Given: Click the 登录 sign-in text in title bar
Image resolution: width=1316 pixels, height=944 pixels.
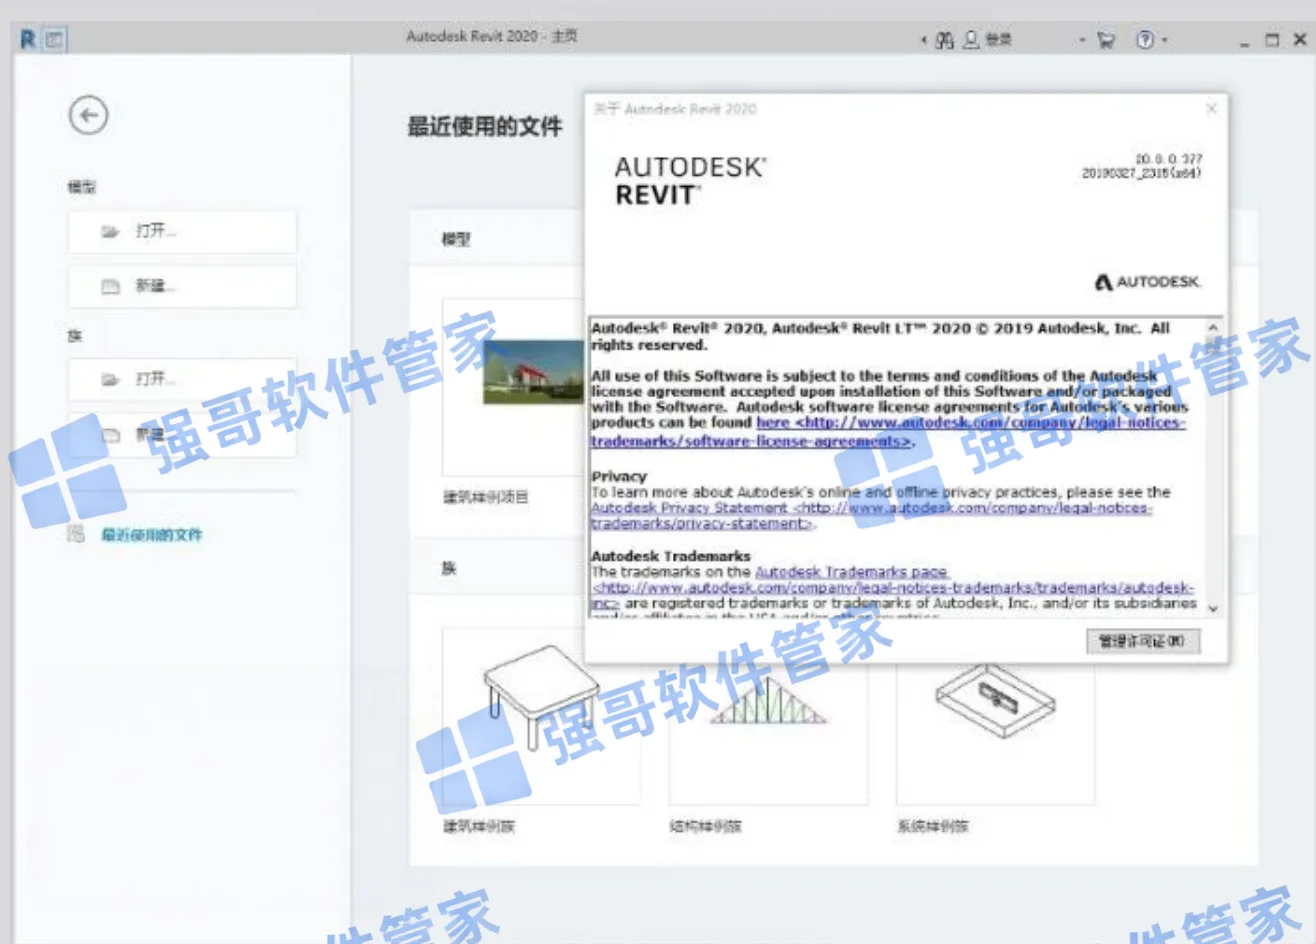Looking at the screenshot, I should tap(998, 40).
